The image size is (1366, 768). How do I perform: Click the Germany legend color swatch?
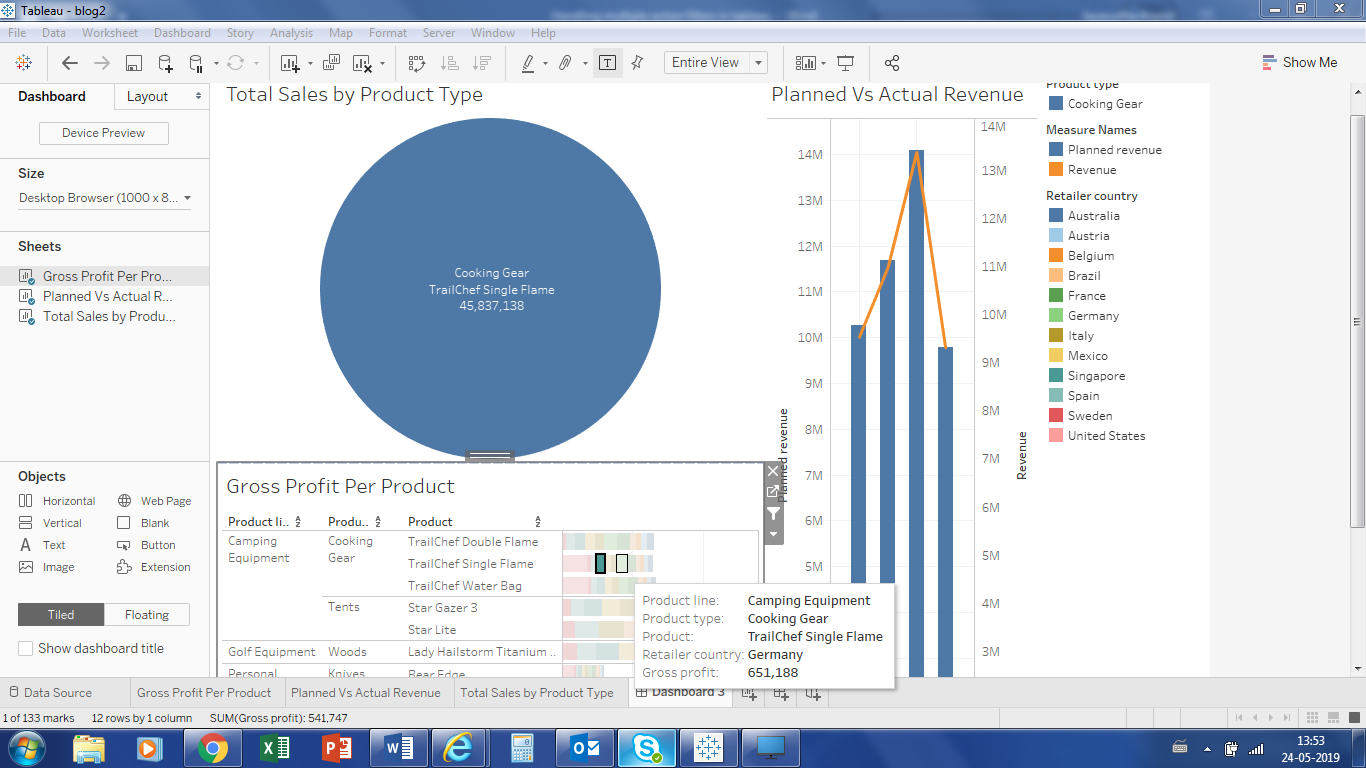[1055, 316]
